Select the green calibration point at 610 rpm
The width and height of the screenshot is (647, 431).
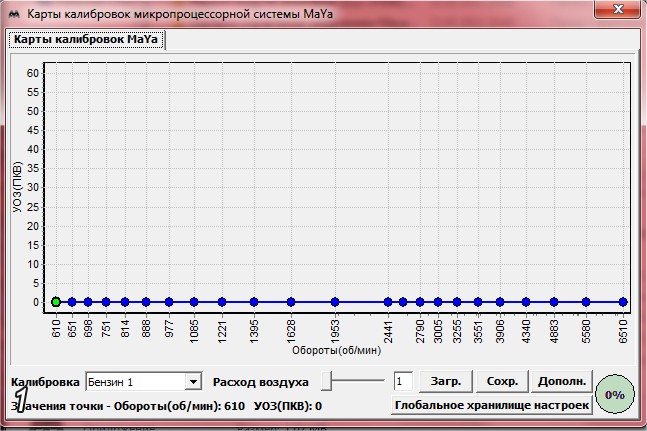click(56, 301)
